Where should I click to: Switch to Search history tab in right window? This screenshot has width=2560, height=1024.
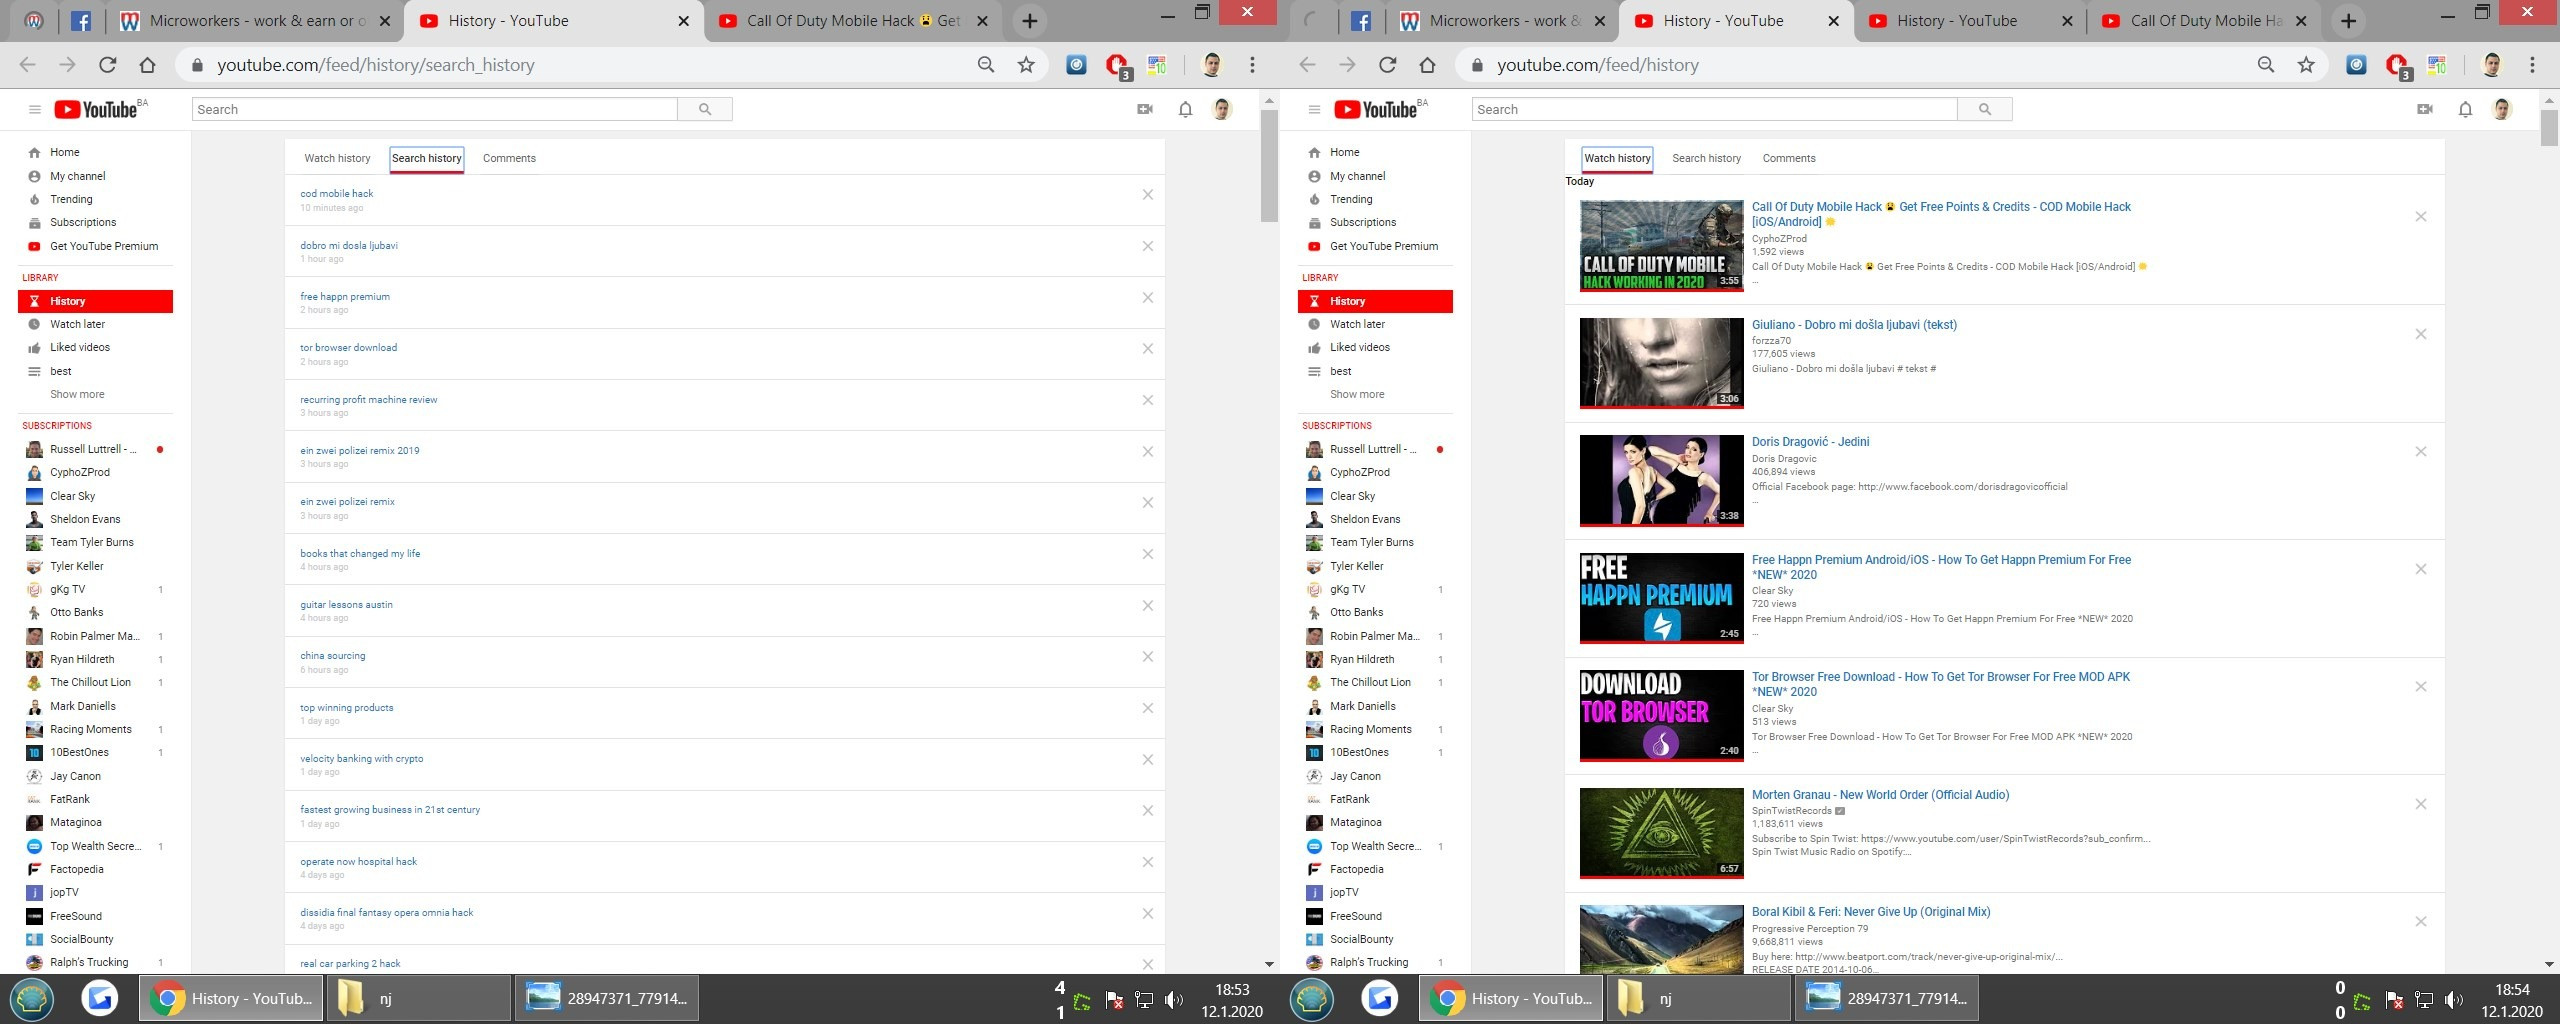click(x=1706, y=158)
